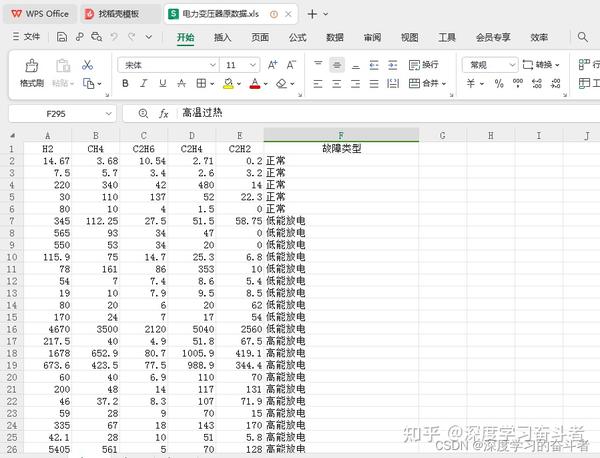Click the select-all corner triangle
The height and width of the screenshot is (458, 600).
13,135
